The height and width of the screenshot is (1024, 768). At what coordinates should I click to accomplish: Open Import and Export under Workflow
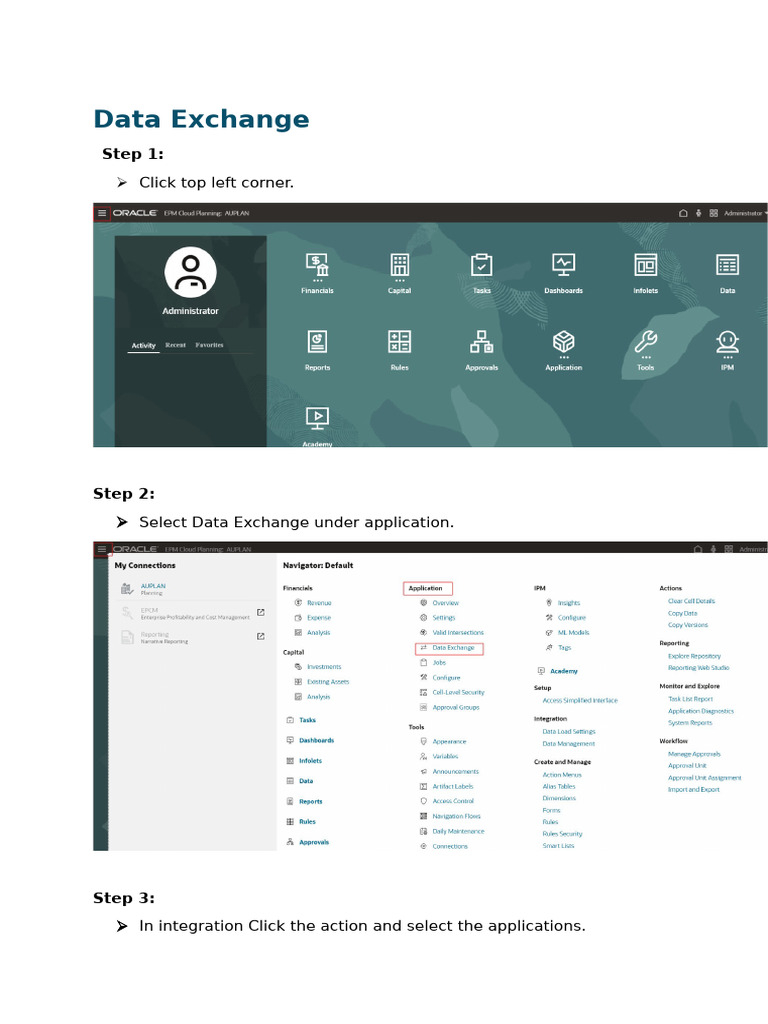pos(694,790)
